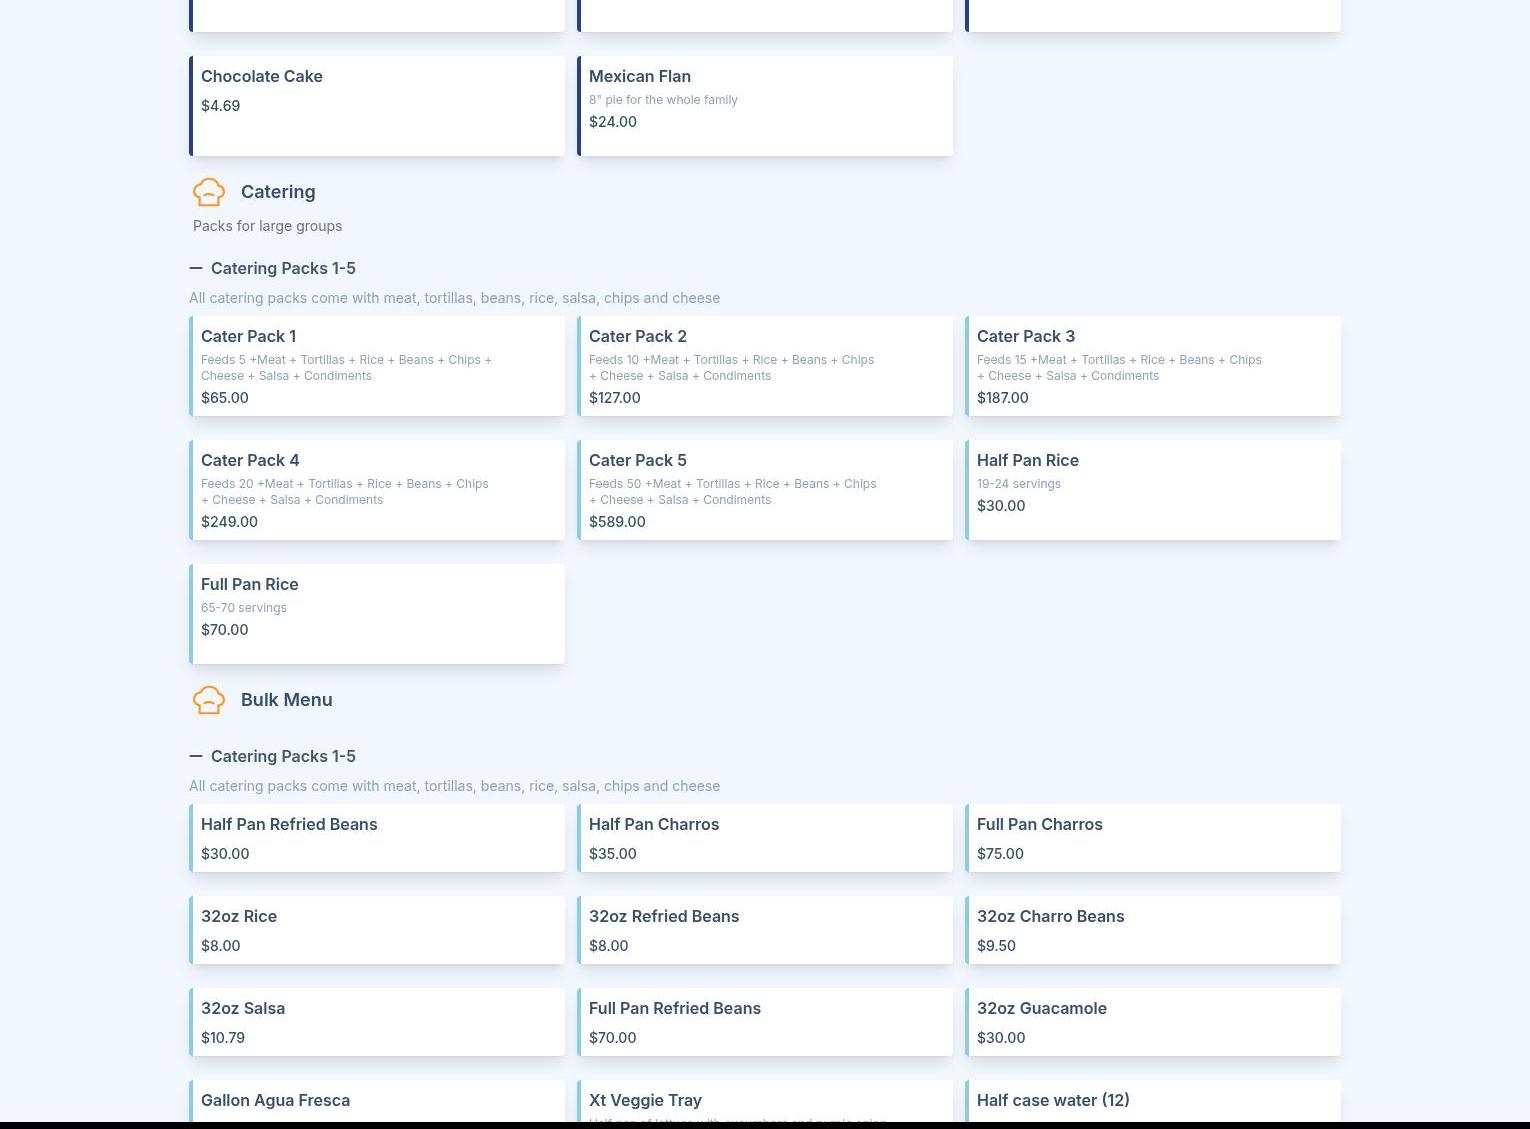Choose the Half Pan Rice item

(1153, 490)
